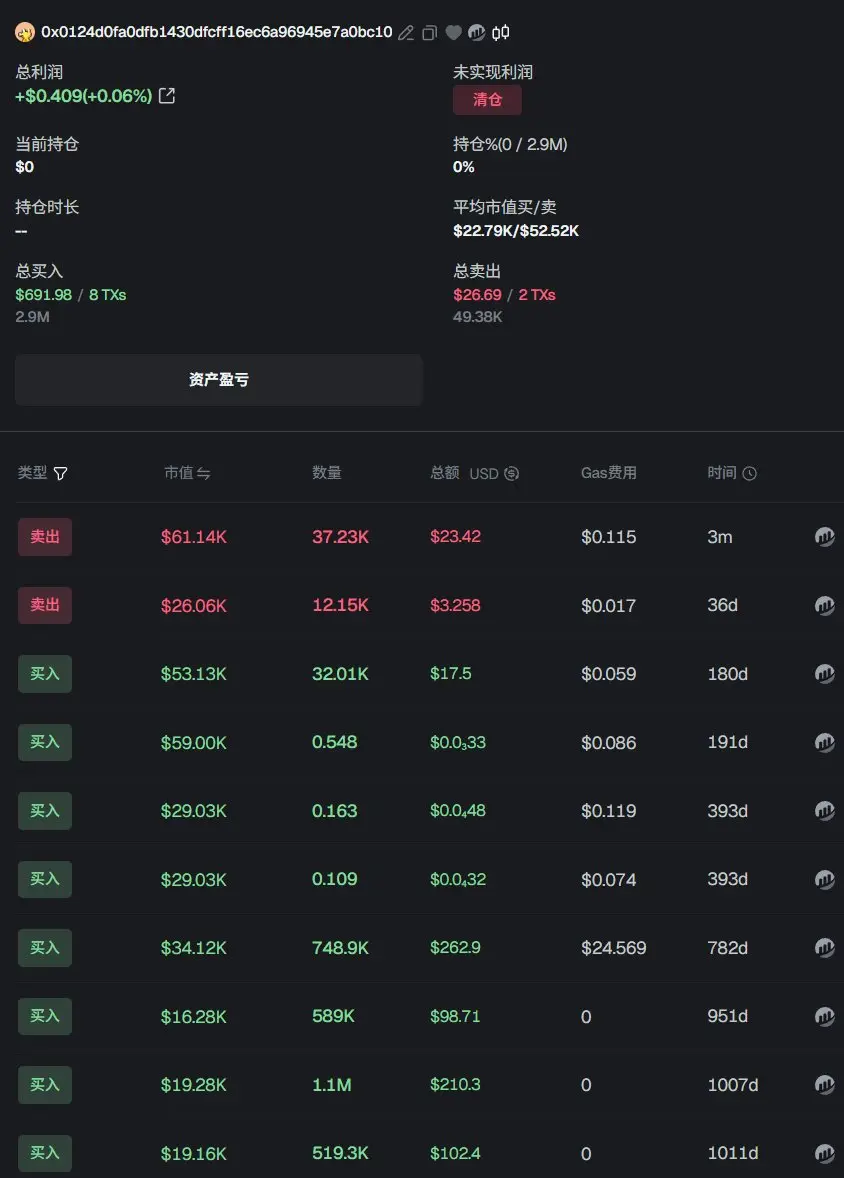The image size is (844, 1178).
Task: Open the candlestick chart icon in the header
Action: pos(501,32)
